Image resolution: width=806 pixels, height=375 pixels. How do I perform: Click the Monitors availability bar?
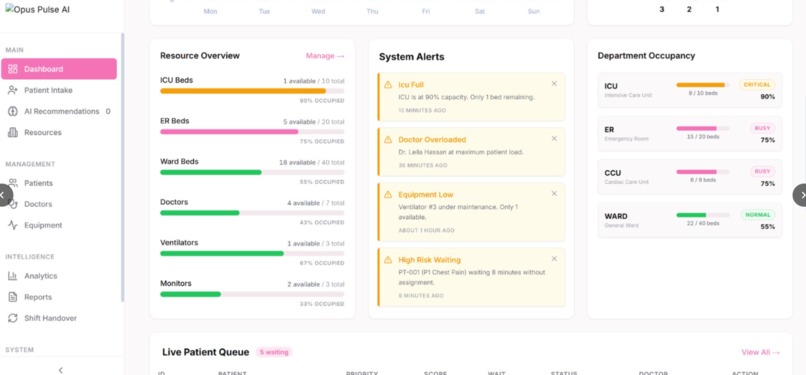252,294
